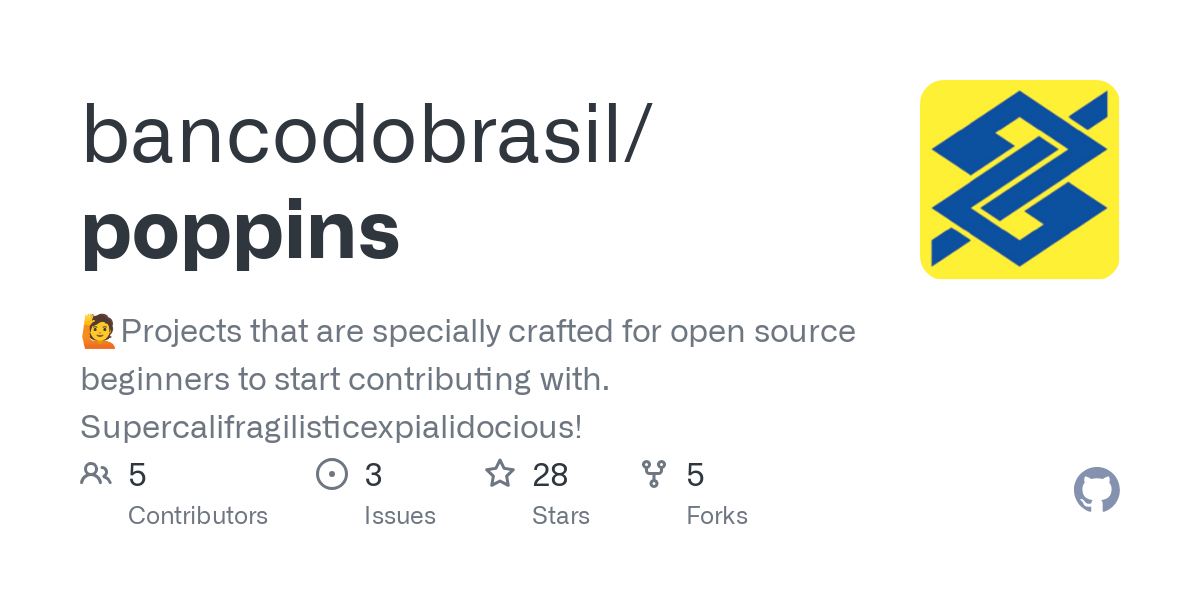The image size is (1200, 600).
Task: Click the "beginners to start contributing with" line
Action: click(x=345, y=379)
